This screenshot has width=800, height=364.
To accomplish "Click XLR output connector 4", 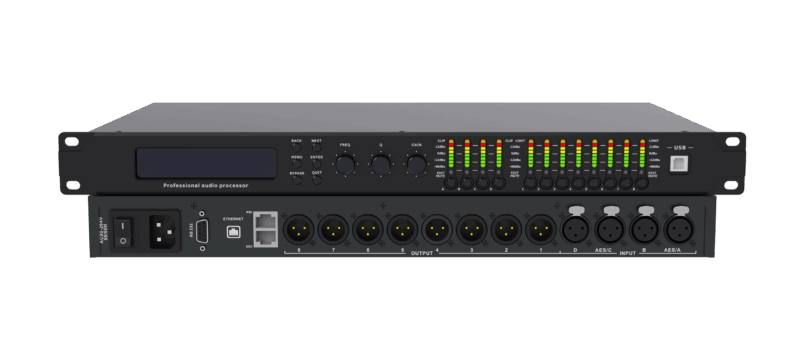I will click(x=437, y=229).
